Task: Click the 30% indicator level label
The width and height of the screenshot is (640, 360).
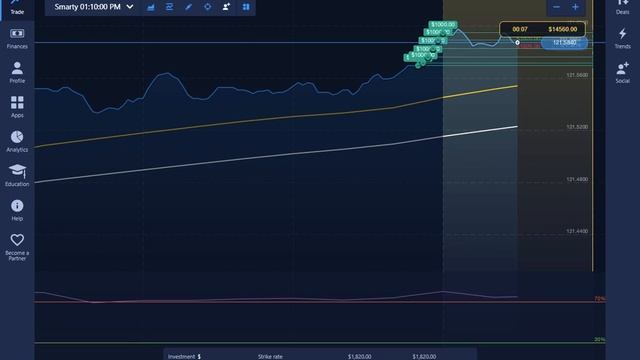Action: [x=600, y=339]
